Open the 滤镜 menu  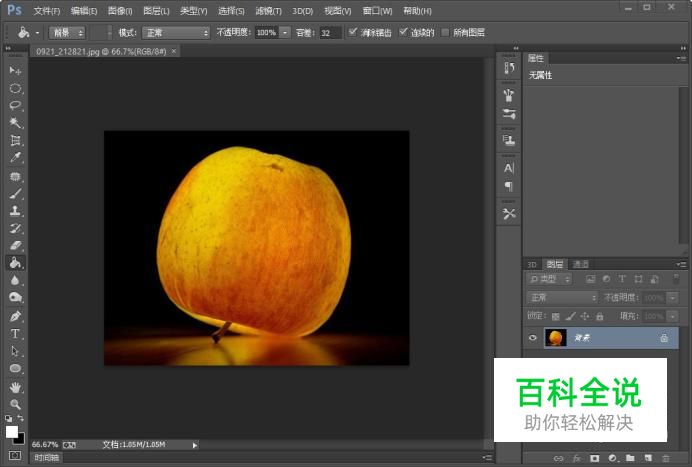click(x=269, y=10)
